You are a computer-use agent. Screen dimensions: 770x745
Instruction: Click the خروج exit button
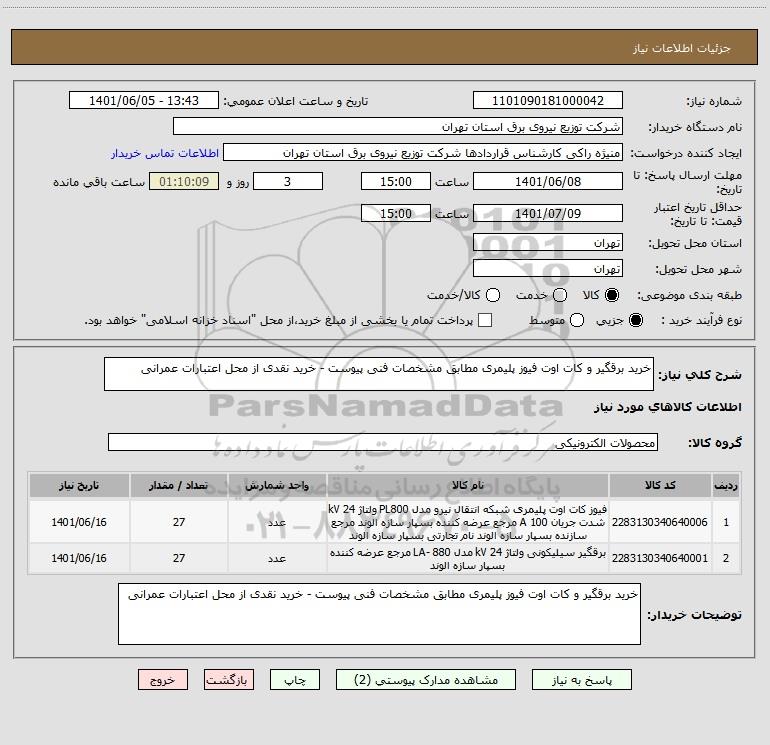click(x=163, y=680)
